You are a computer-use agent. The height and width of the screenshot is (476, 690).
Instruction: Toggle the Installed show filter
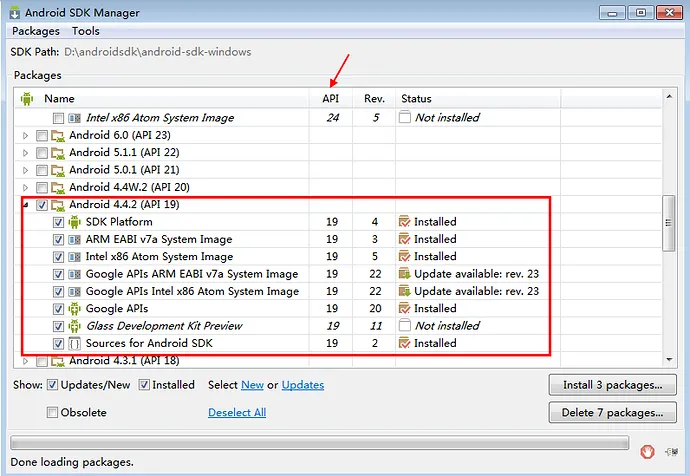click(x=144, y=385)
